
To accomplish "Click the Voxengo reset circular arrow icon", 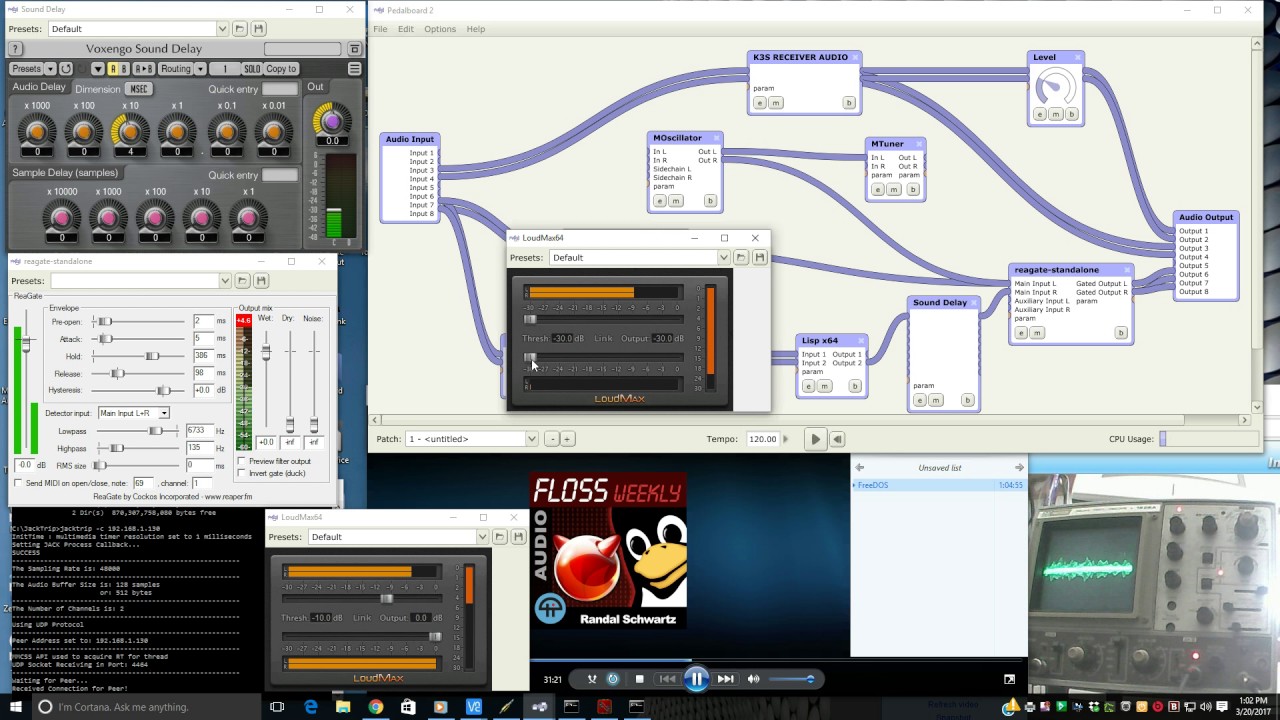I will (66, 69).
